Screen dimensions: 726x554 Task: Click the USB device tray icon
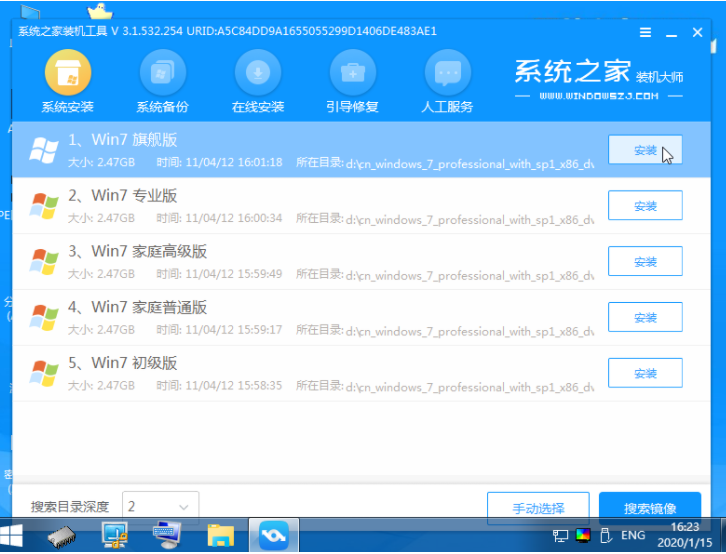coord(606,535)
